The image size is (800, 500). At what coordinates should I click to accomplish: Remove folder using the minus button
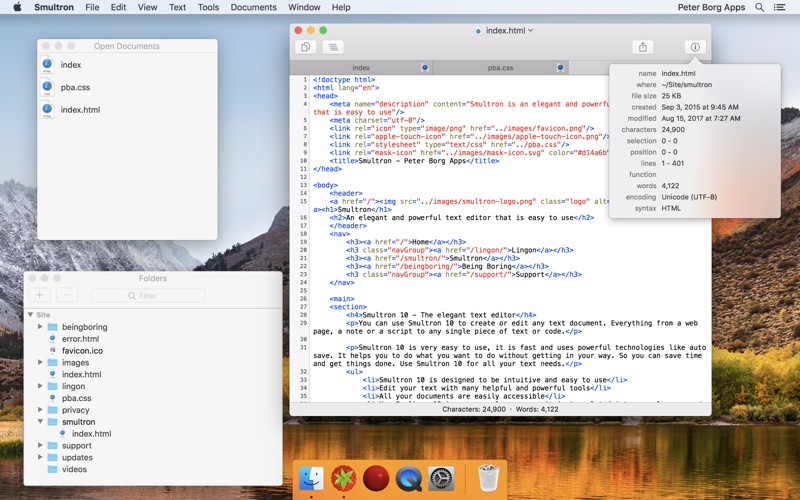pyautogui.click(x=66, y=296)
